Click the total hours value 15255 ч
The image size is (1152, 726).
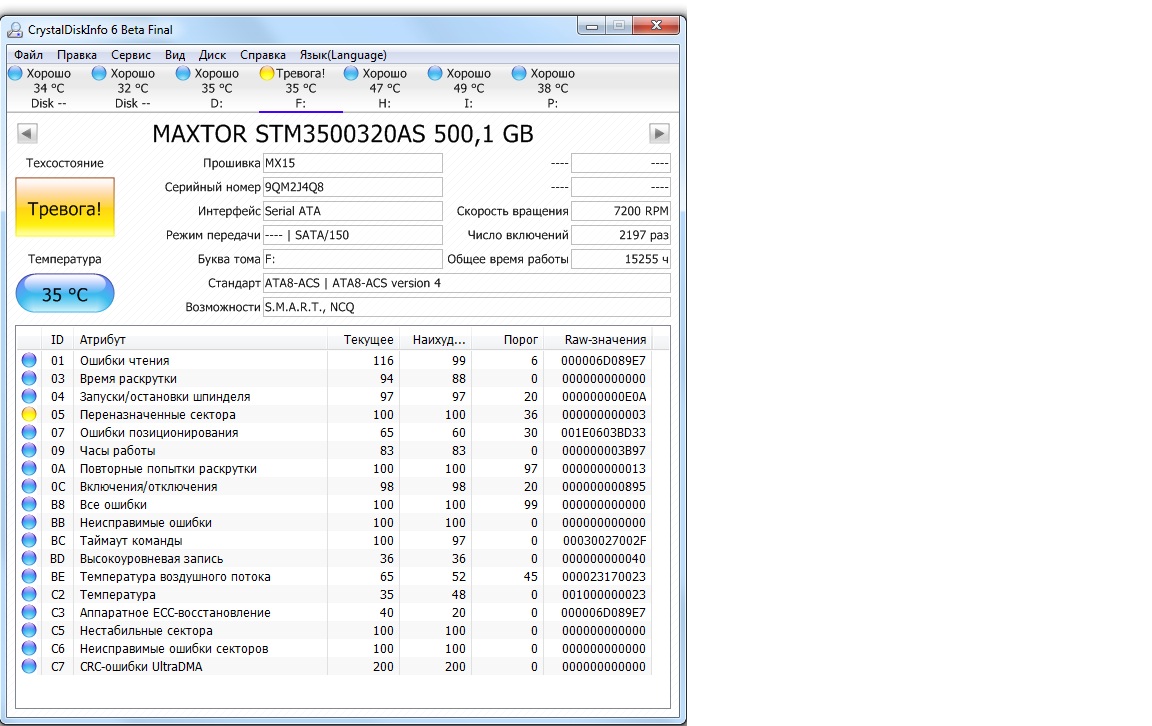(621, 259)
